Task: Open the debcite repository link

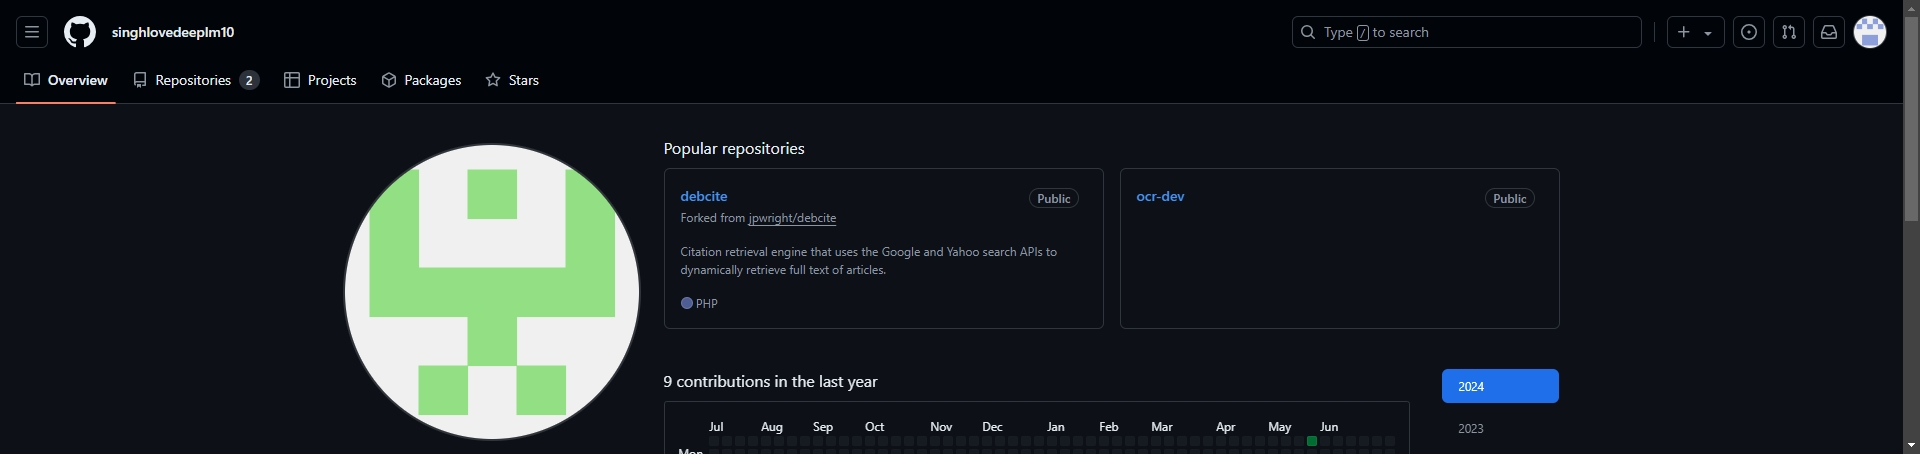Action: (x=704, y=196)
